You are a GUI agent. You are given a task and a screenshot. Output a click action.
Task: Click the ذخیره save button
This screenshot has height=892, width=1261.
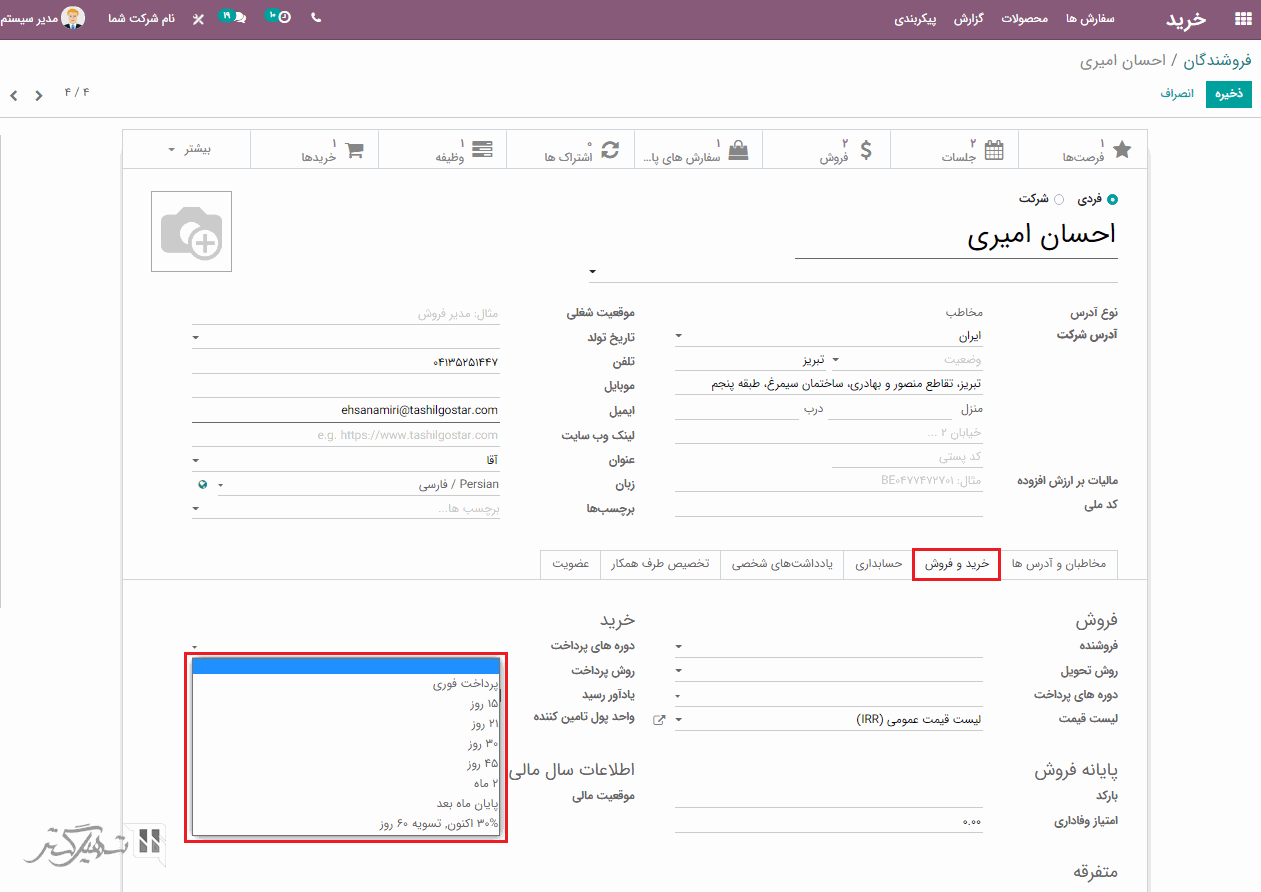1228,93
